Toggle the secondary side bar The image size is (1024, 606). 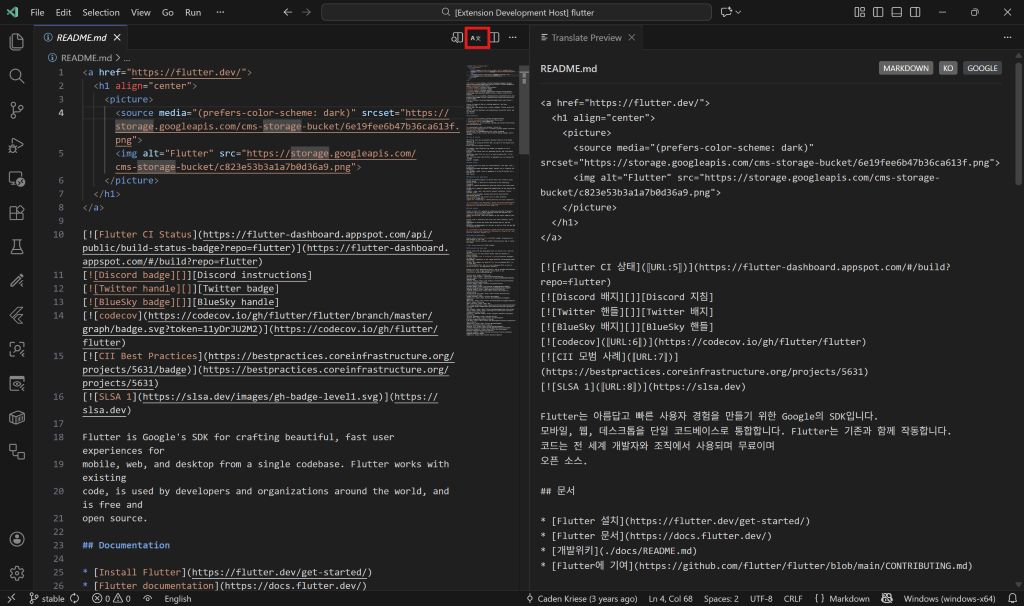[915, 12]
